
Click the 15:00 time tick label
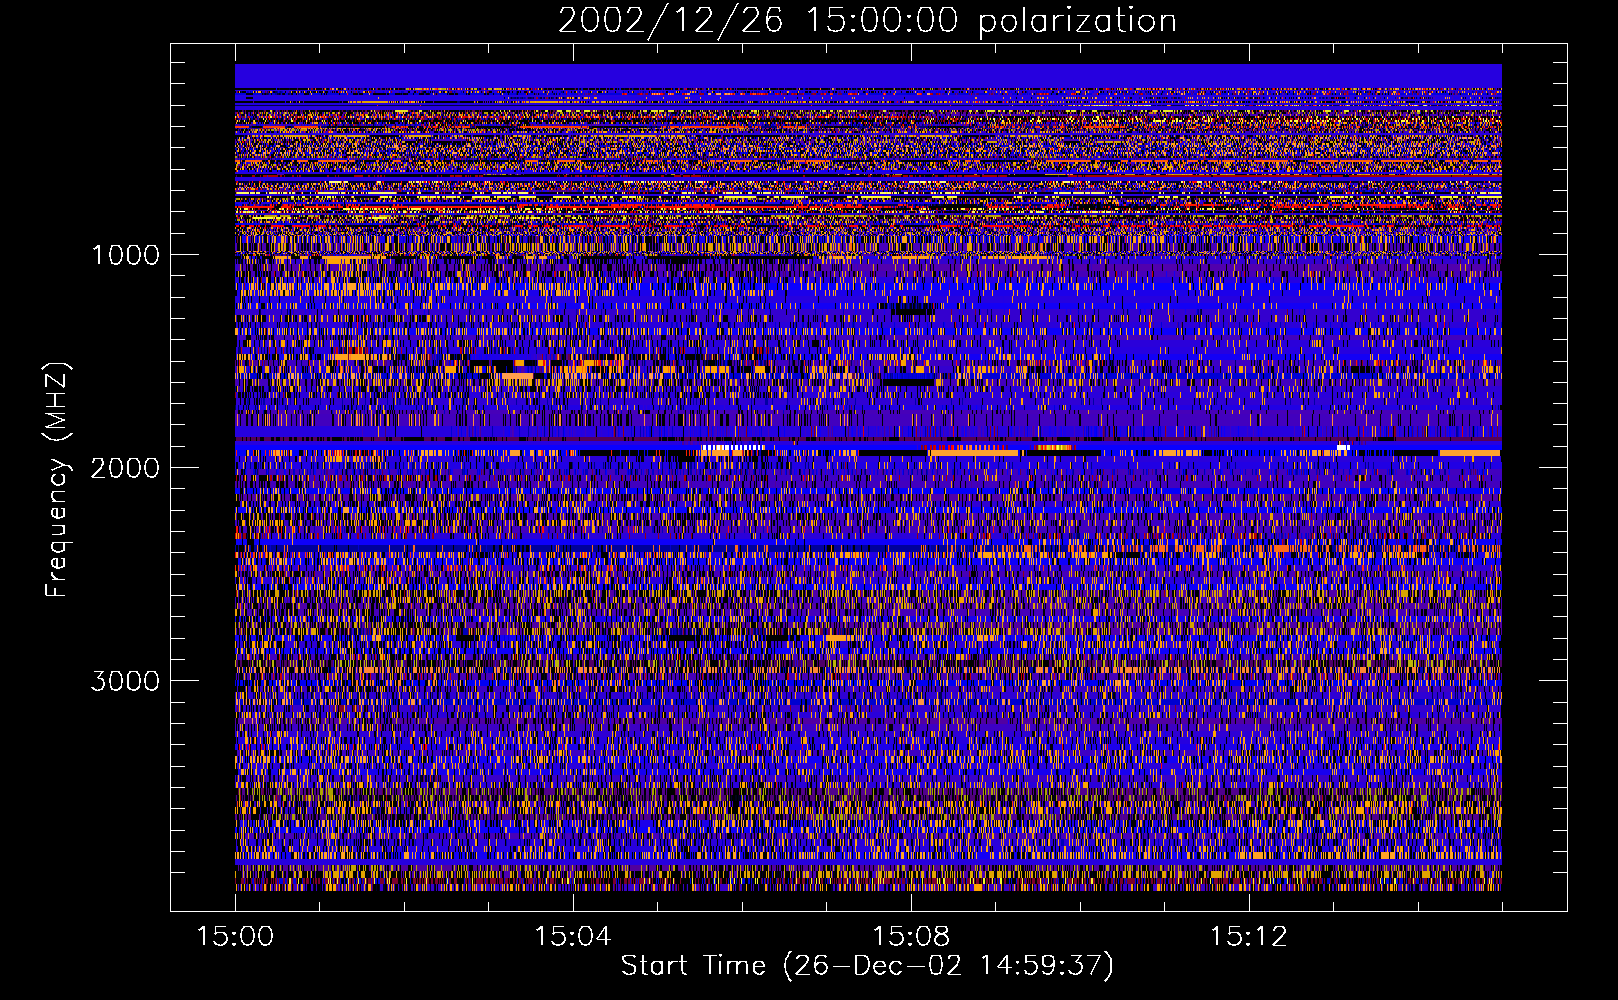coord(235,937)
